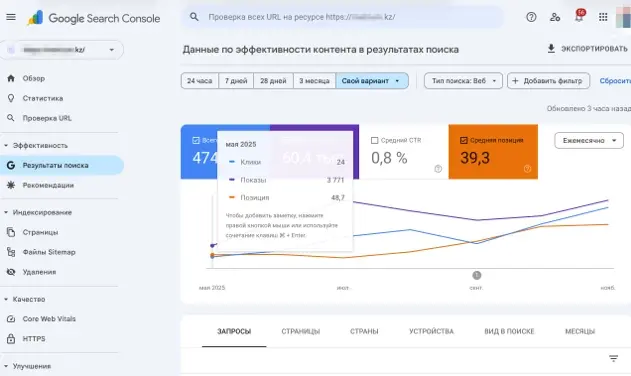Select the 3 месяца date range
The width and height of the screenshot is (631, 376).
314,81
